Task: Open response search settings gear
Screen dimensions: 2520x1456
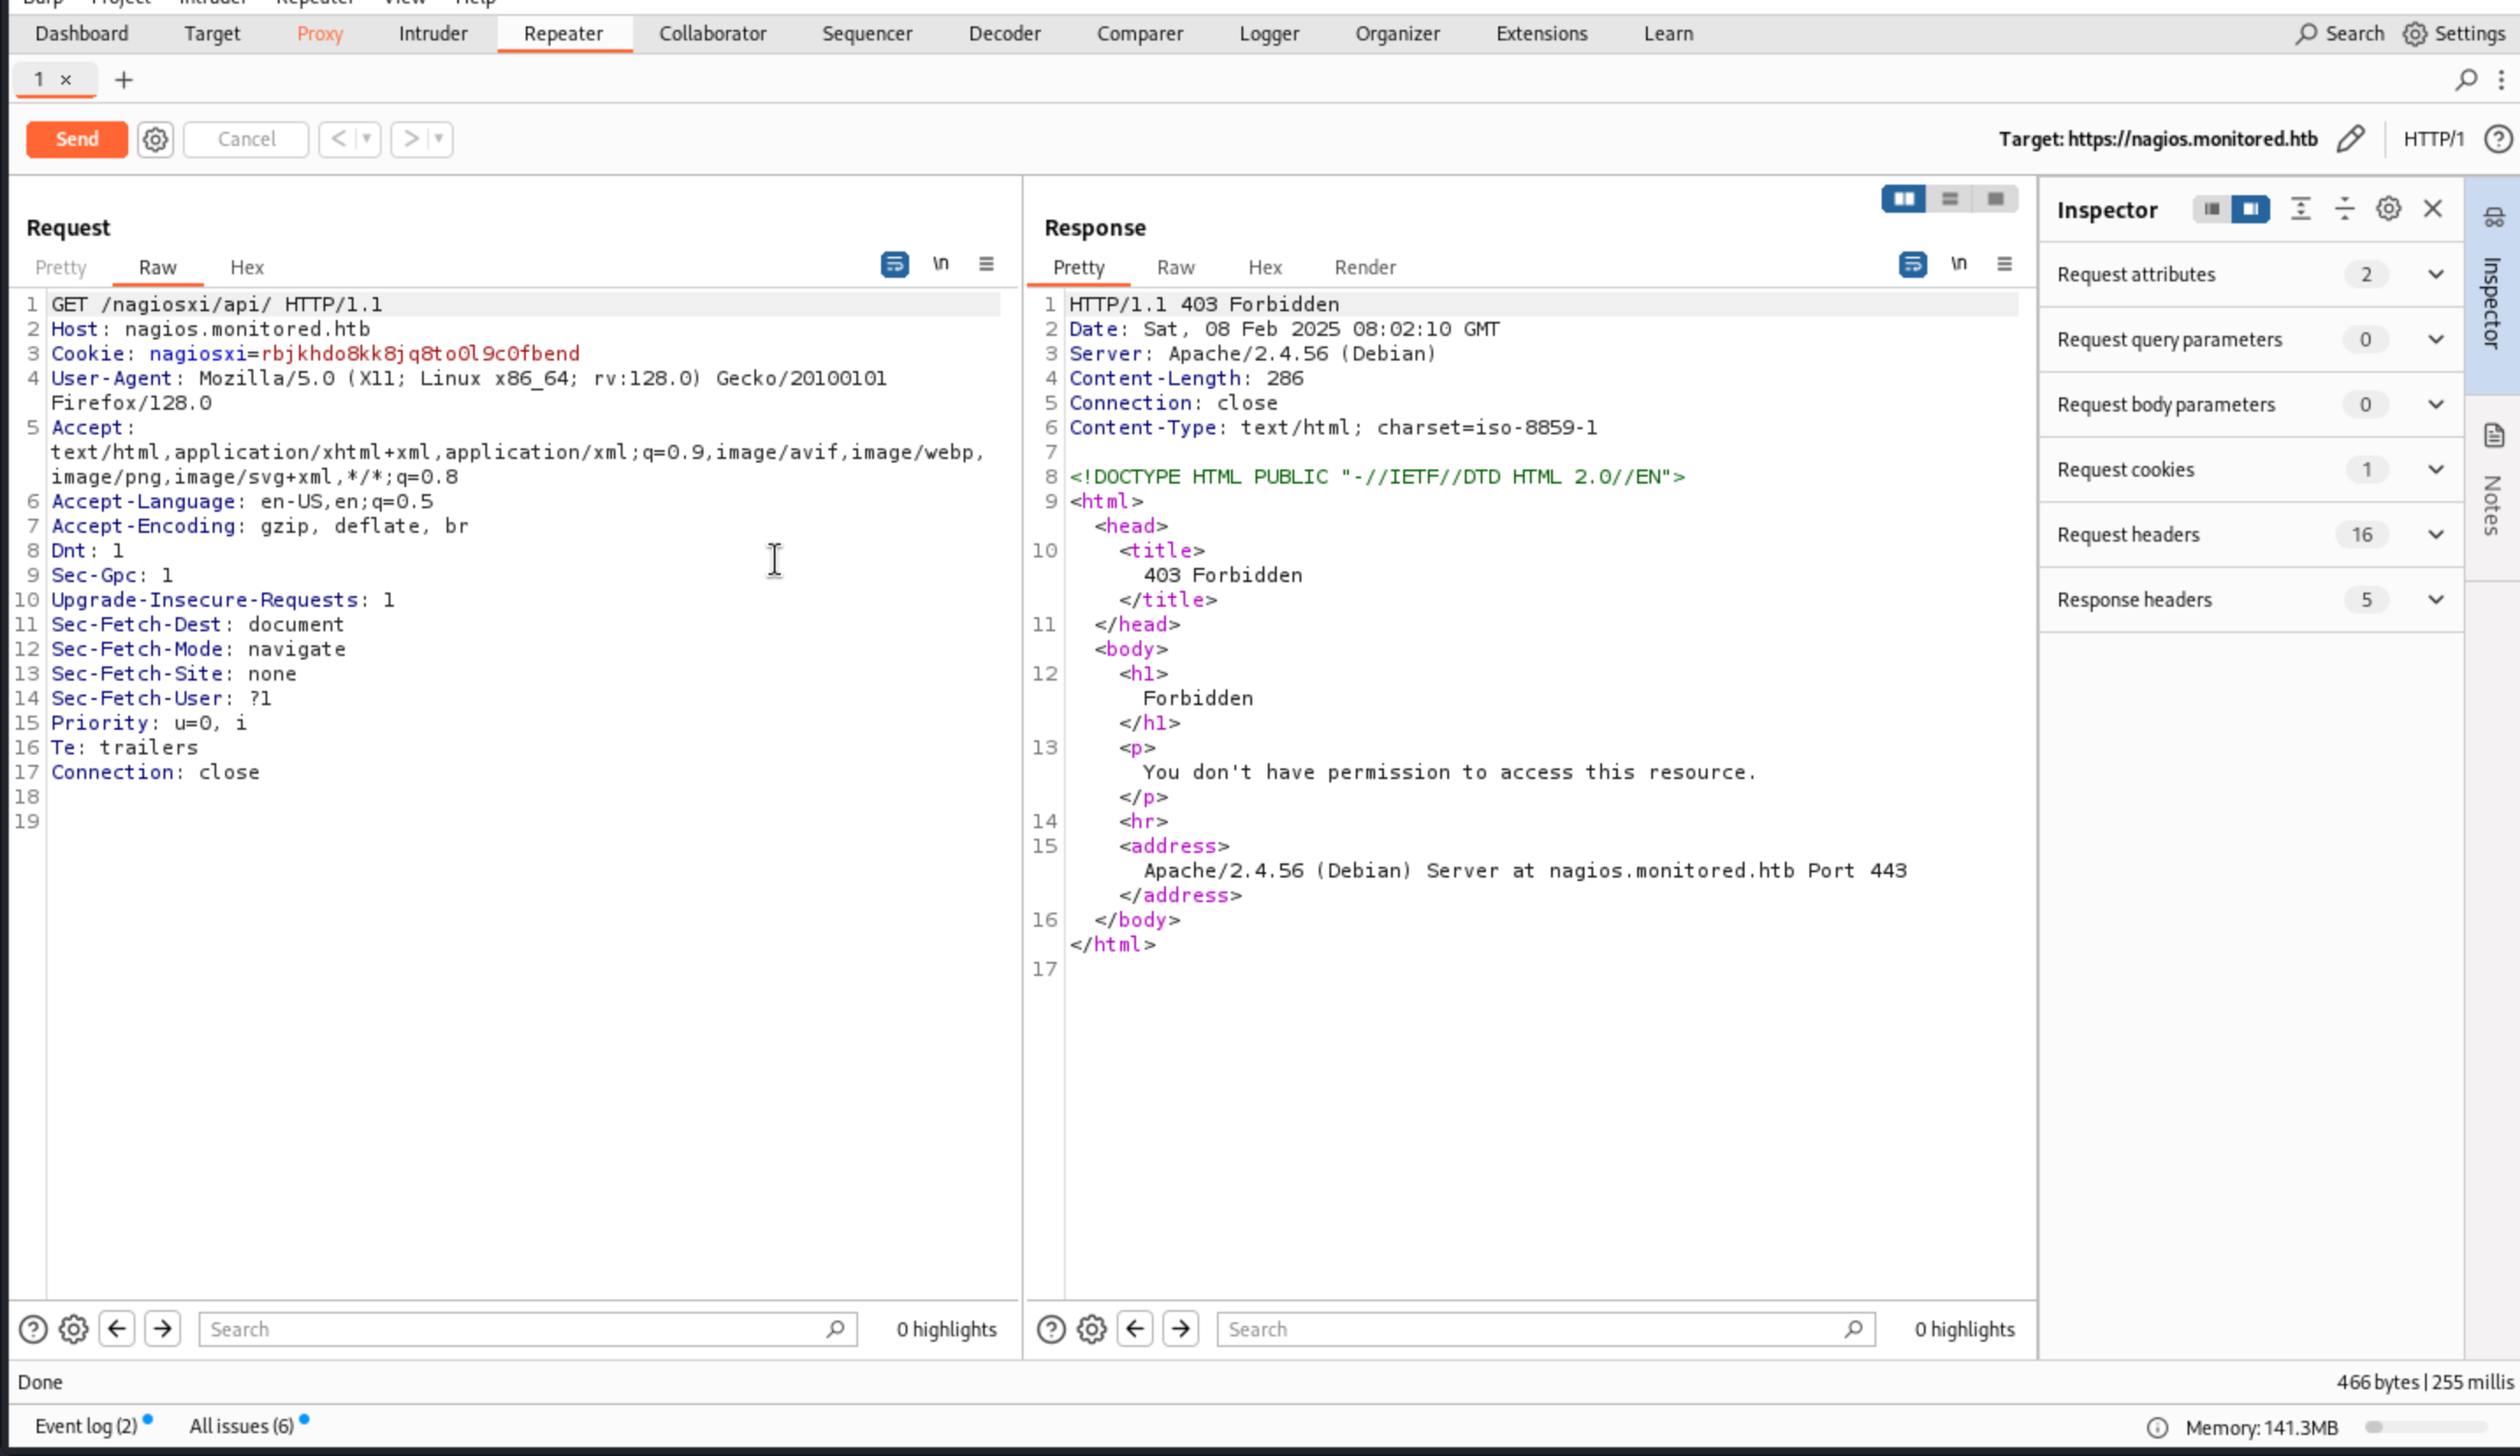Action: click(1092, 1329)
